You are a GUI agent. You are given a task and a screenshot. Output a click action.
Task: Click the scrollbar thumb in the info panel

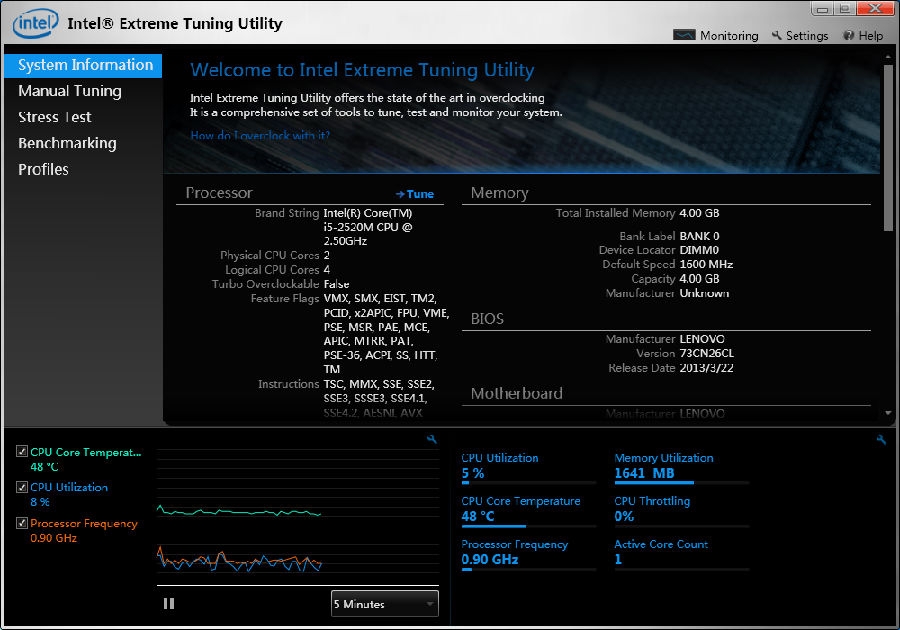[x=888, y=147]
